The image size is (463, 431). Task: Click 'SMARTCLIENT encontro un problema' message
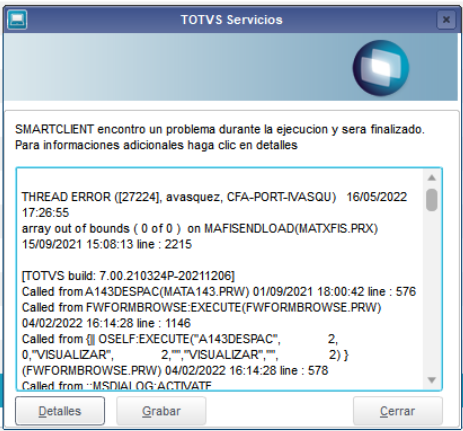point(220,129)
